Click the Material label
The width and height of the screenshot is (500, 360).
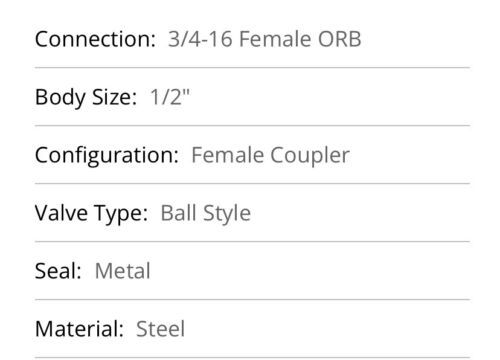pyautogui.click(x=79, y=329)
